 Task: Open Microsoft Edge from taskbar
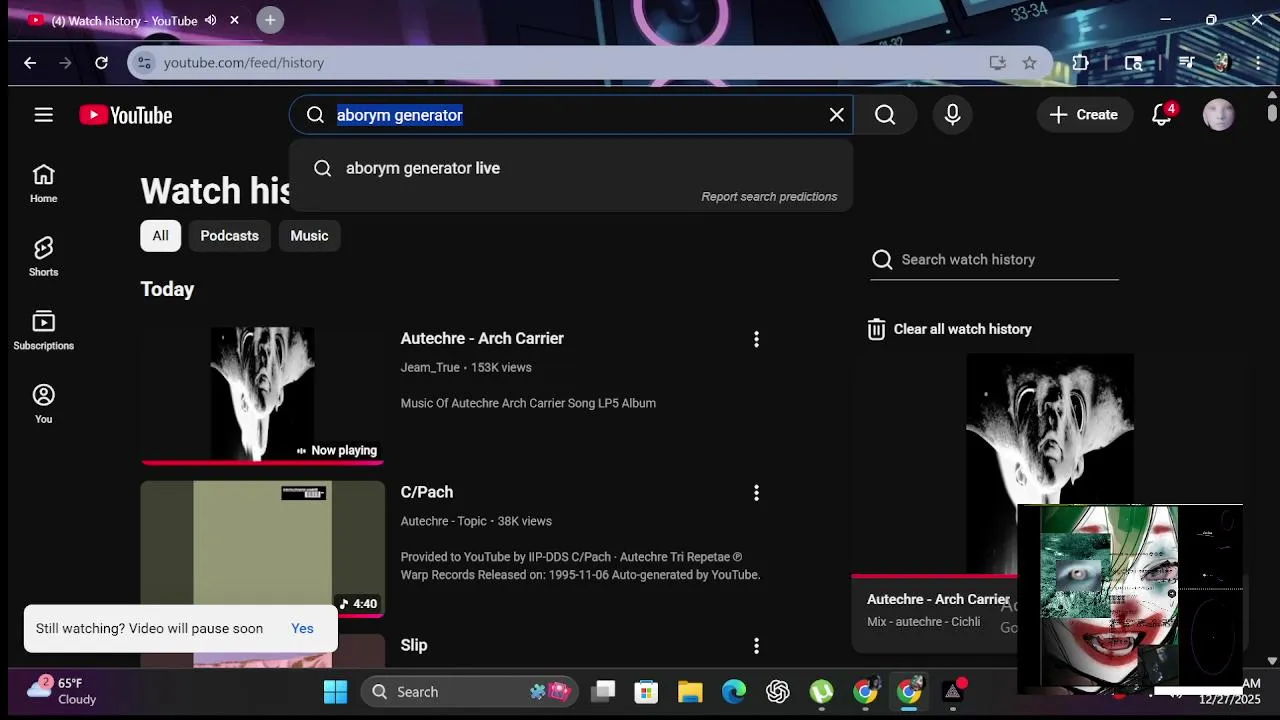[734, 692]
